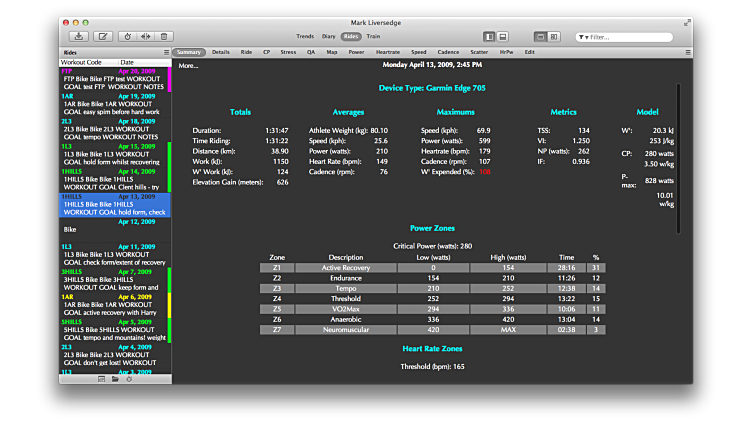Click the stopwatch icon below ride list
The height and width of the screenshot is (423, 752).
coord(129,380)
